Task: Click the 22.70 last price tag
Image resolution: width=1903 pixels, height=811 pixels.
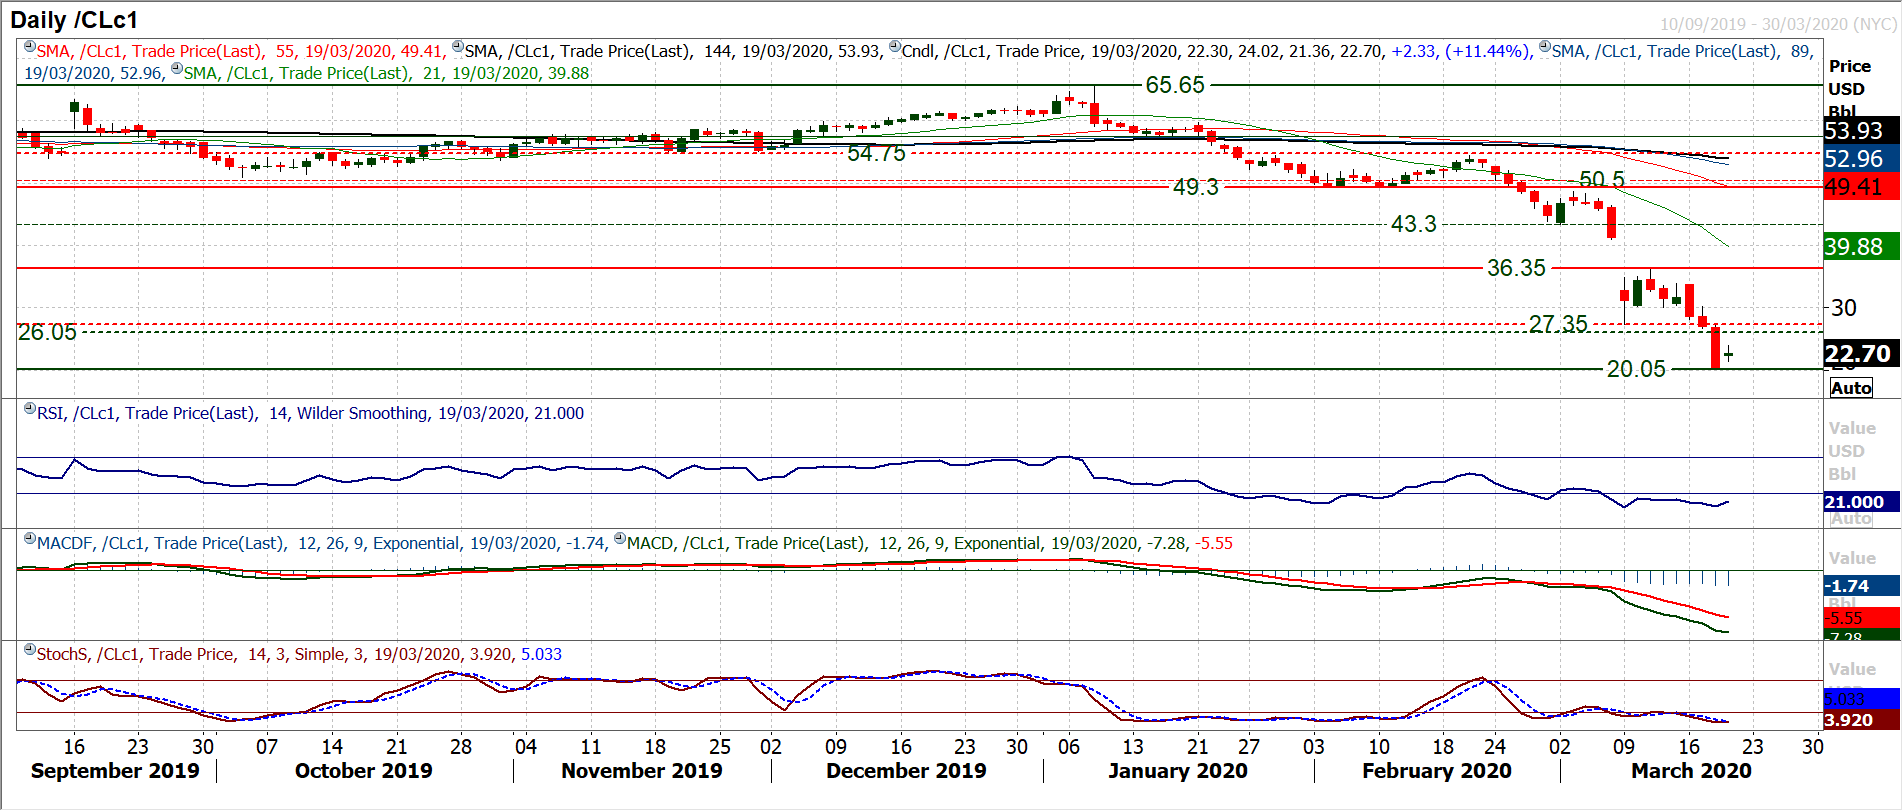Action: [1861, 354]
